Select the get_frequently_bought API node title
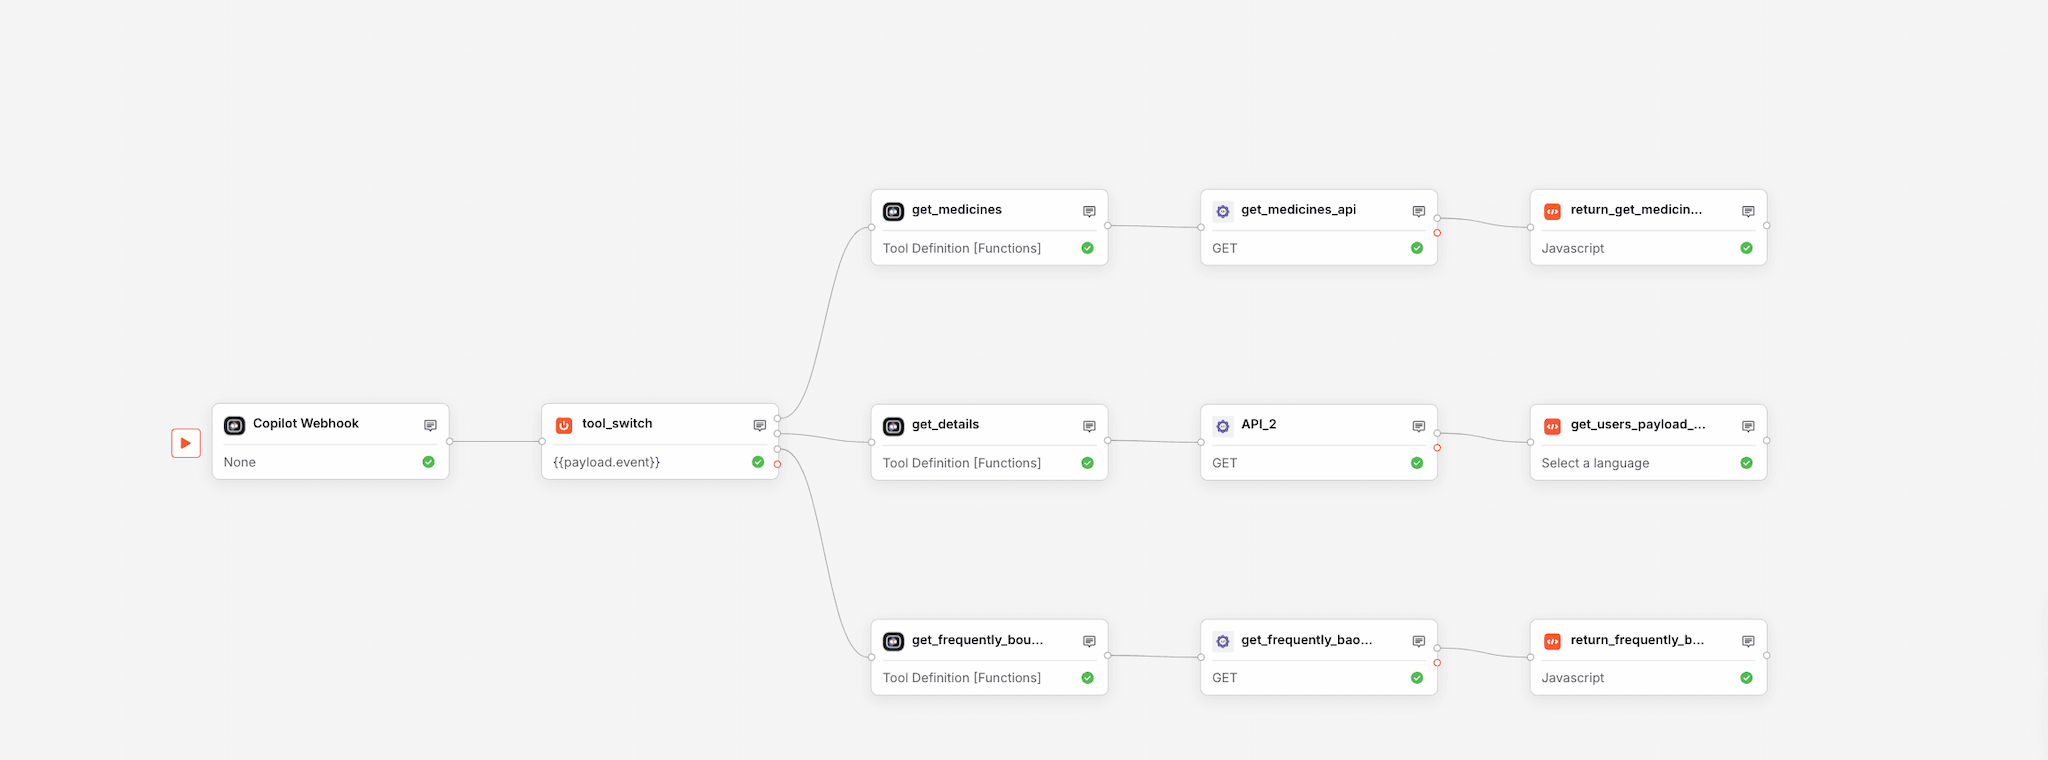Viewport: 2048px width, 760px height. pos(1306,640)
